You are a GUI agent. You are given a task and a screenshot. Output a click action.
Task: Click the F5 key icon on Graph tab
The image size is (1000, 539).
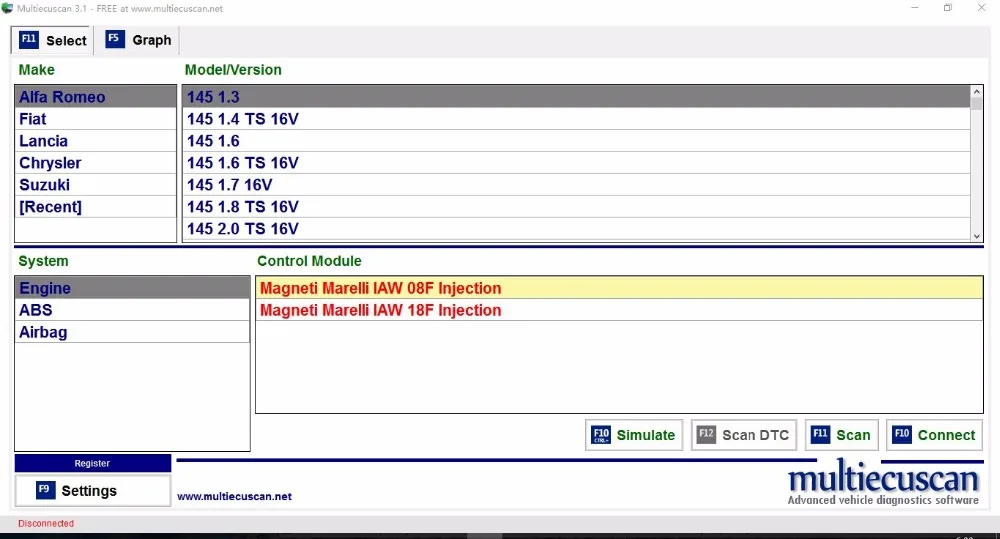pos(114,39)
